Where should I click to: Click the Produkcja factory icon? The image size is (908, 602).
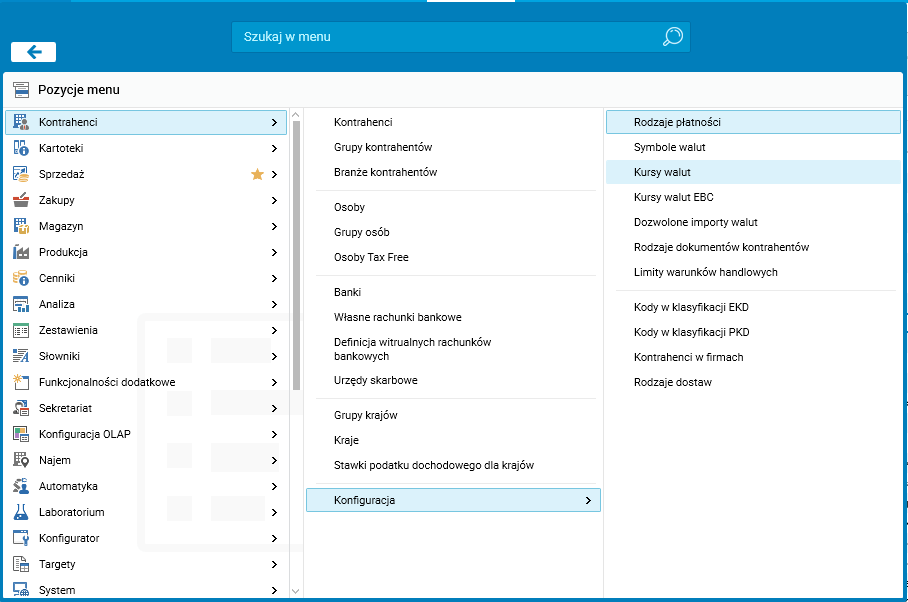[x=21, y=252]
